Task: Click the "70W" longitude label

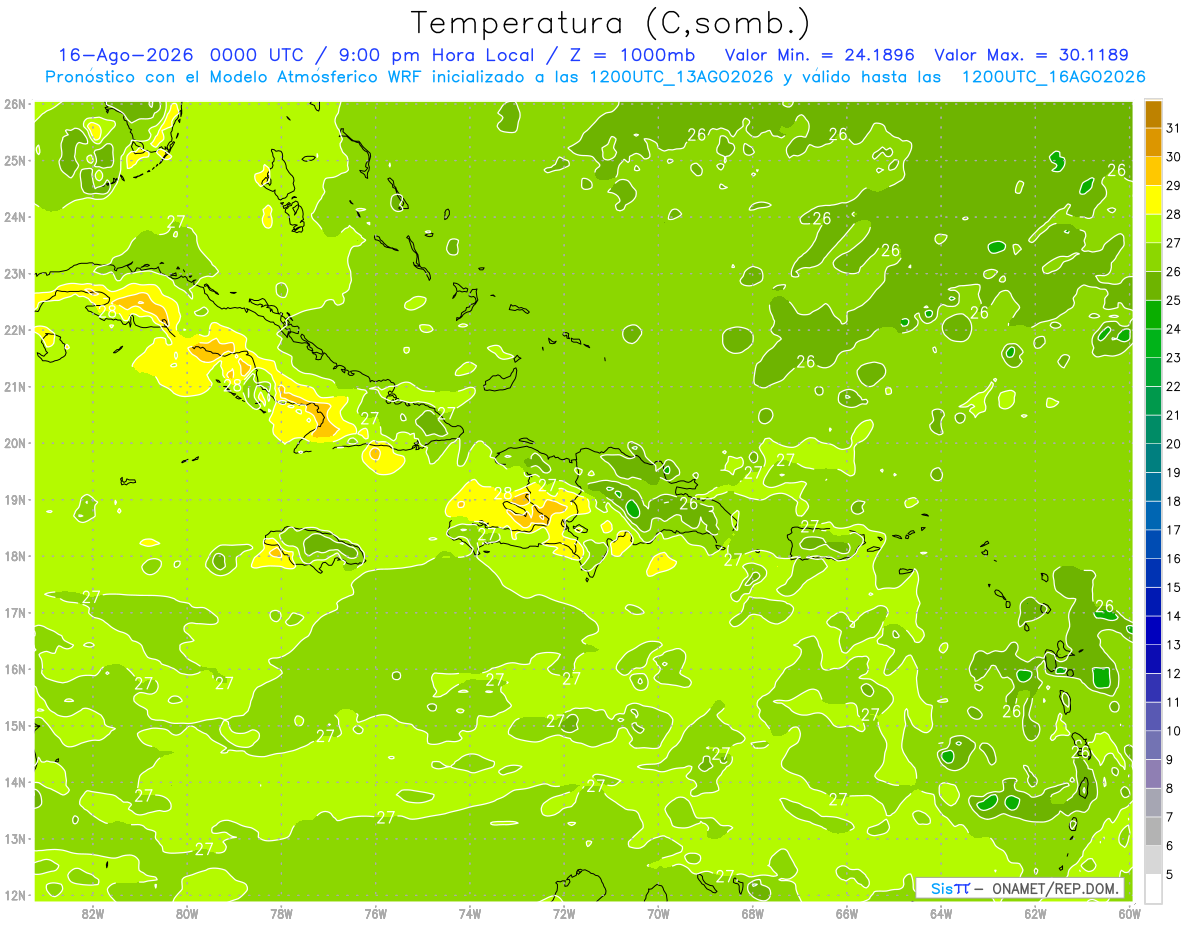Action: point(658,912)
